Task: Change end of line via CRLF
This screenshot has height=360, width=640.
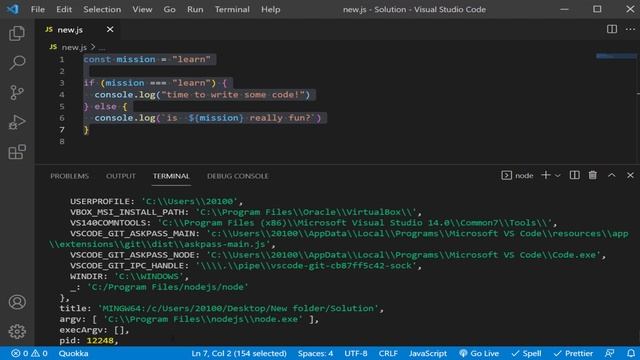Action: pos(388,353)
